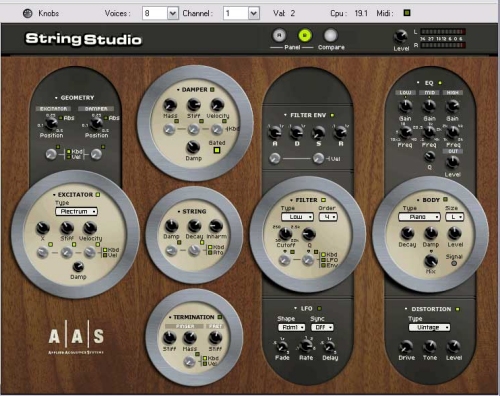Click the Damper Damp knob

click(193, 147)
